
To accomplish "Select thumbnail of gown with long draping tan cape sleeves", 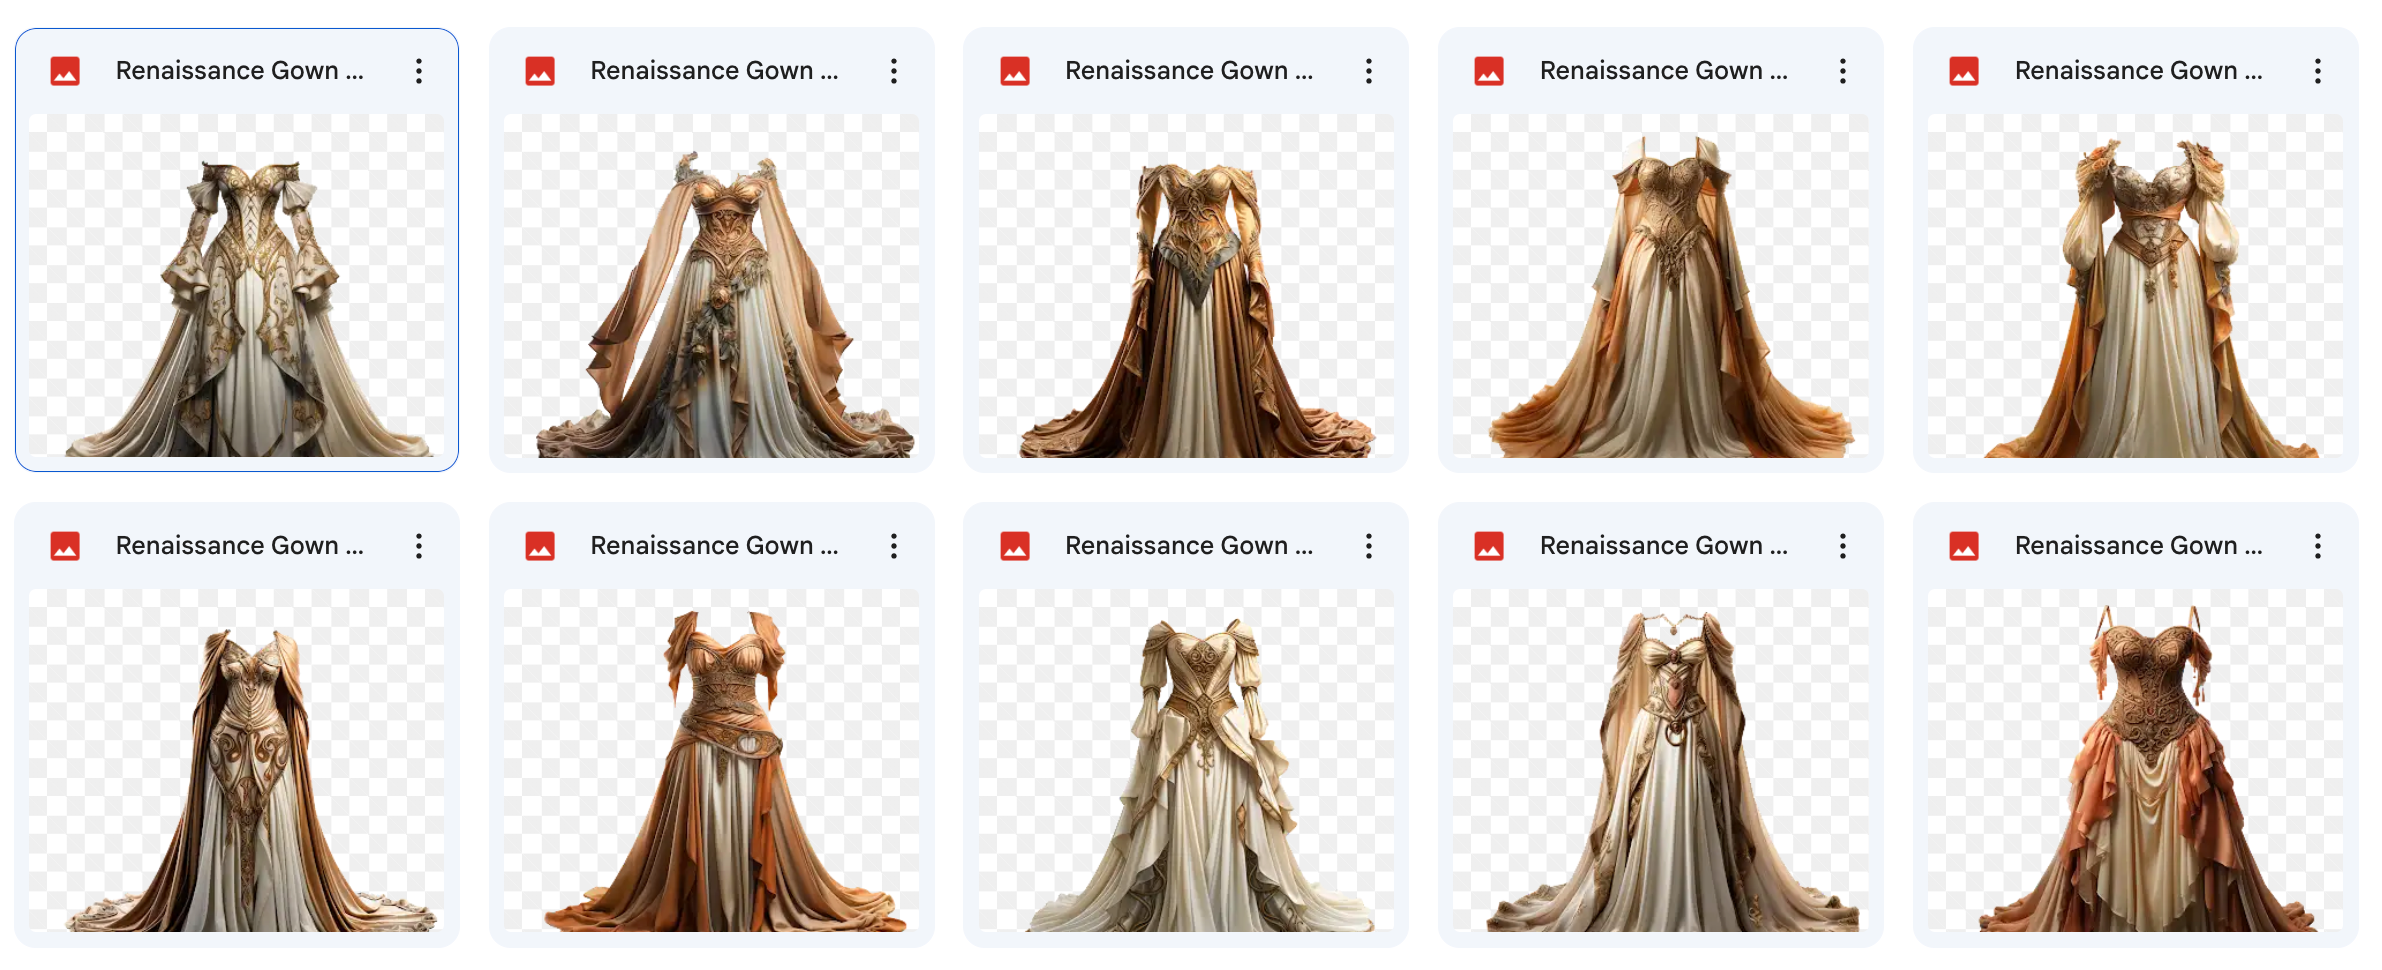I will coord(711,285).
